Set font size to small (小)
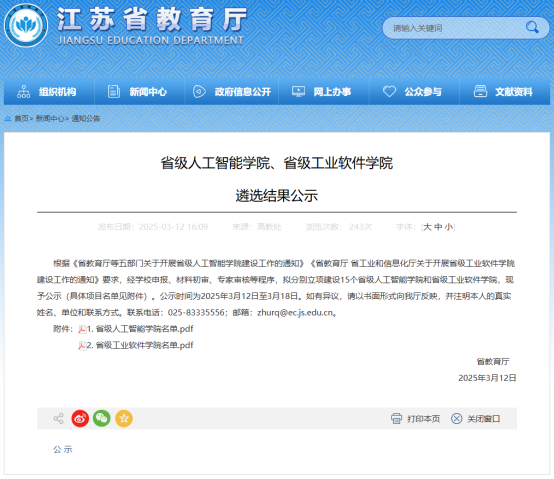The width and height of the screenshot is (554, 479). (x=449, y=227)
